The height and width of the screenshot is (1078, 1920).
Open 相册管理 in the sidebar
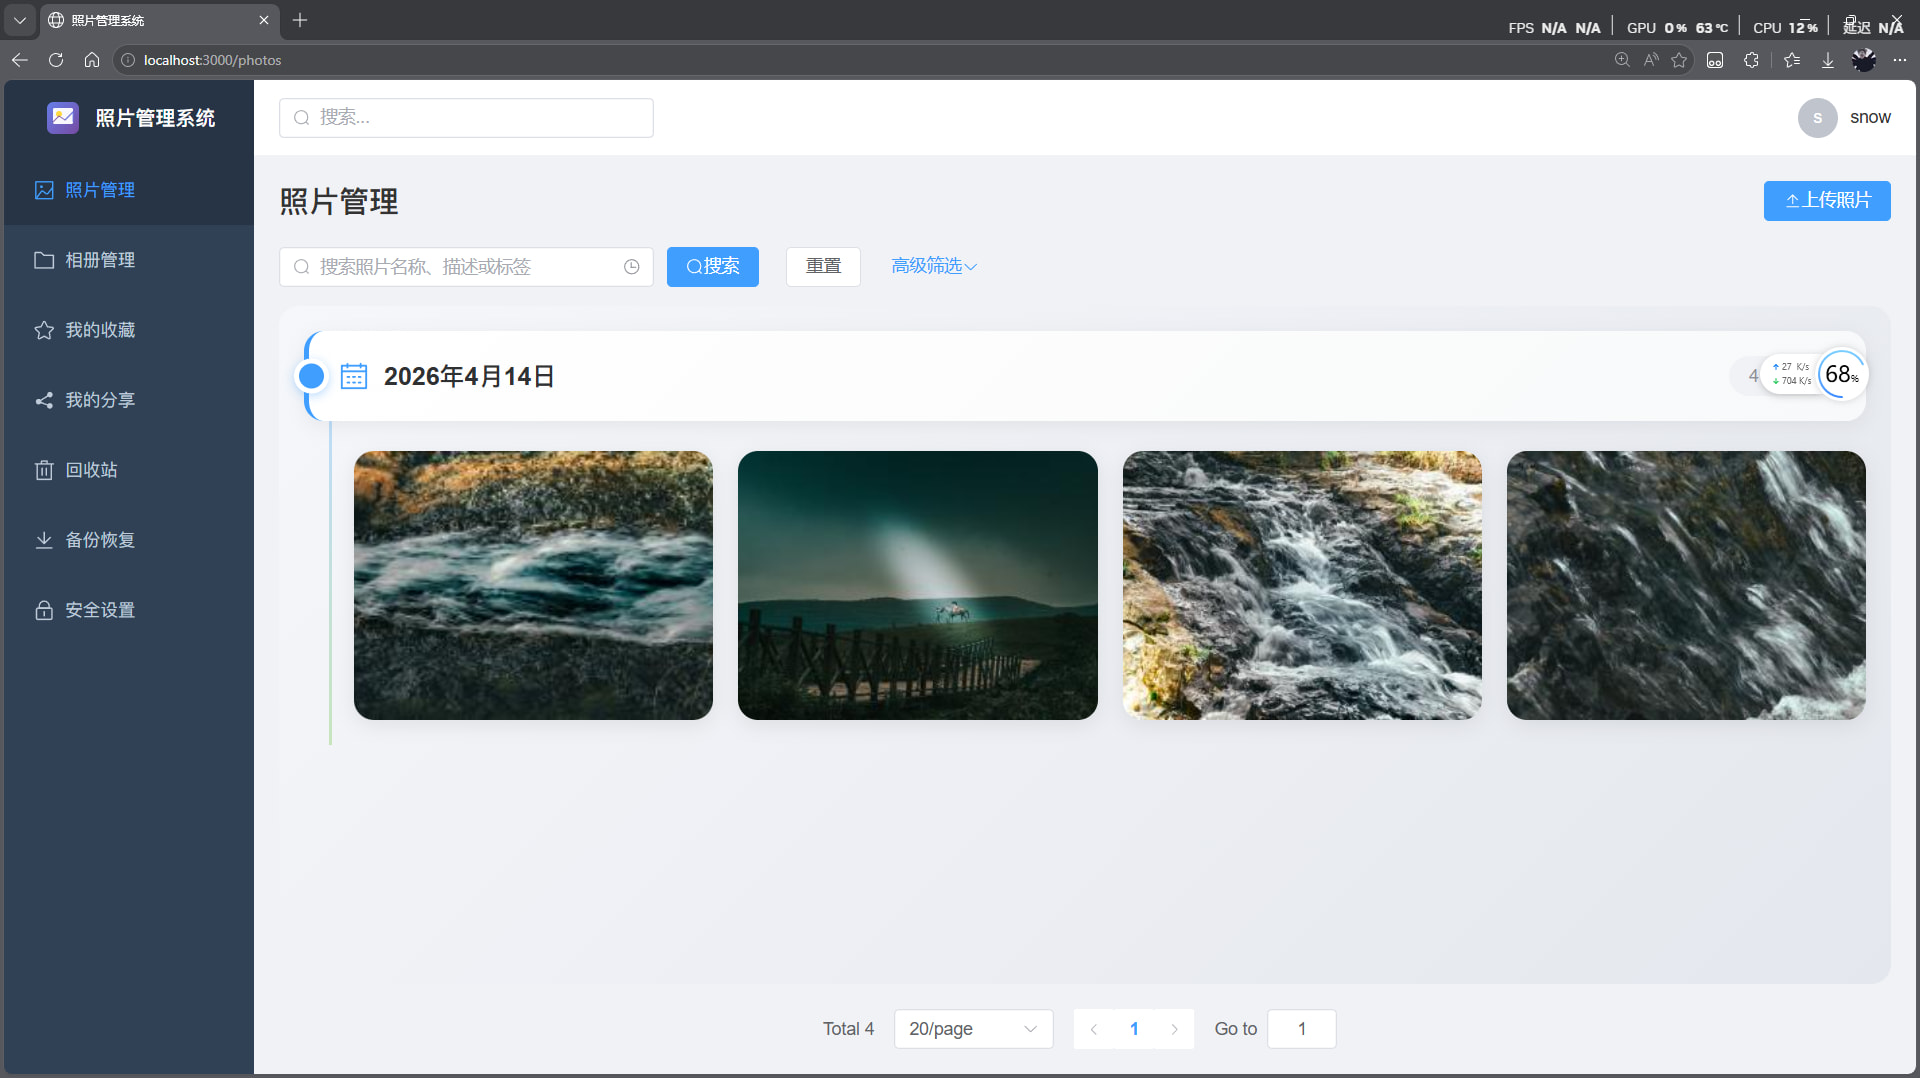(x=100, y=260)
